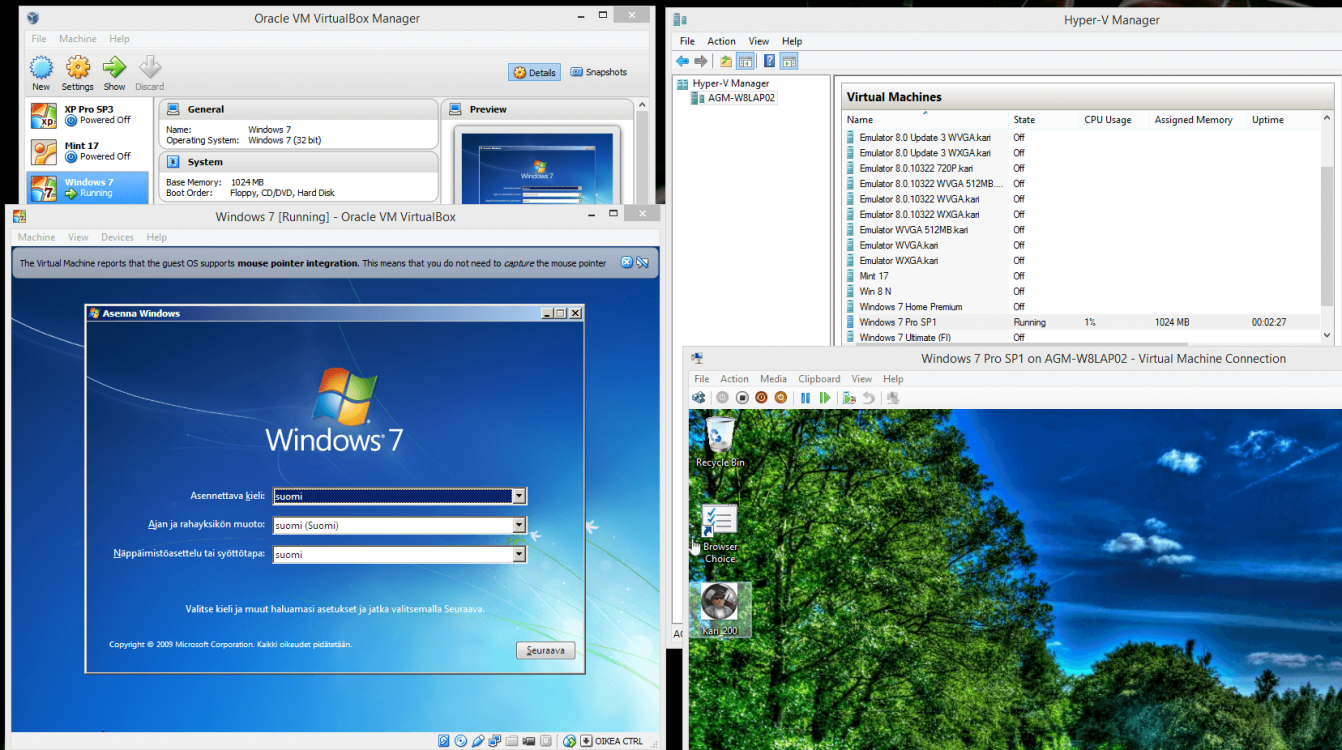The height and width of the screenshot is (750, 1342).
Task: Pause the VM in Virtual Machine Connection
Action: point(805,398)
